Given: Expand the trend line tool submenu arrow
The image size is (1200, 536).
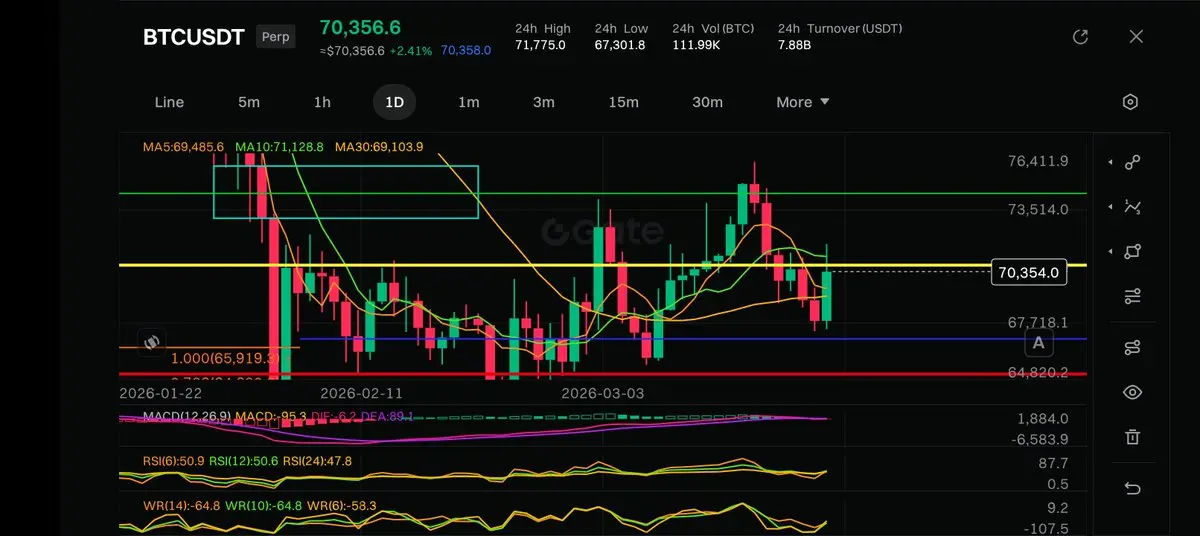Looking at the screenshot, I should (x=1110, y=162).
